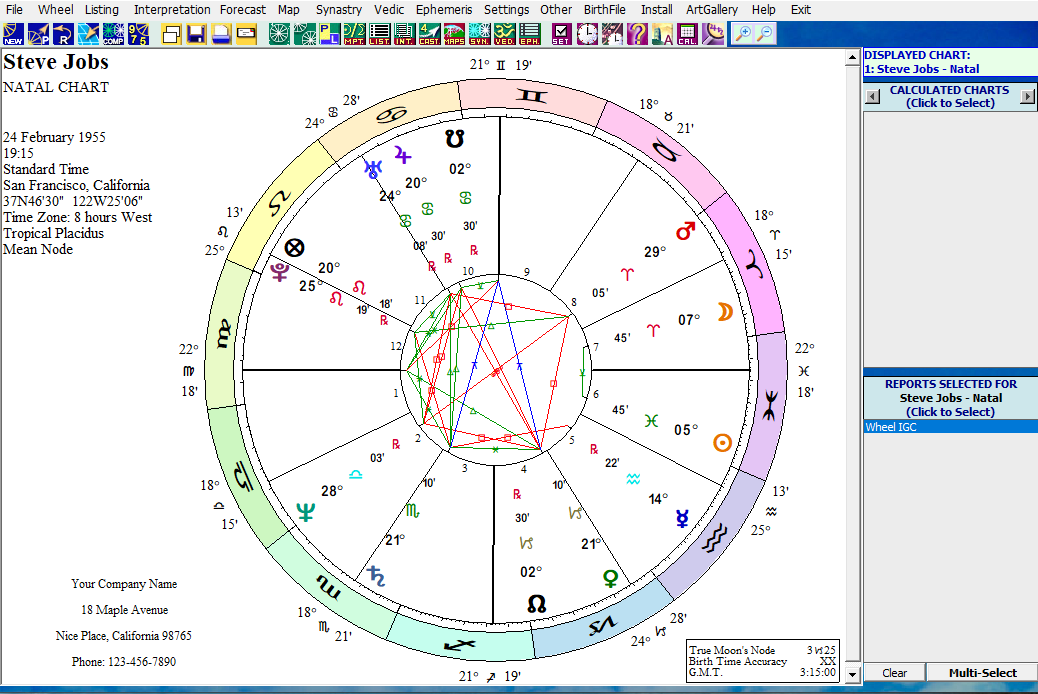This screenshot has height=694, width=1038.
Task: Open the INT interpretation icon
Action: coord(404,34)
